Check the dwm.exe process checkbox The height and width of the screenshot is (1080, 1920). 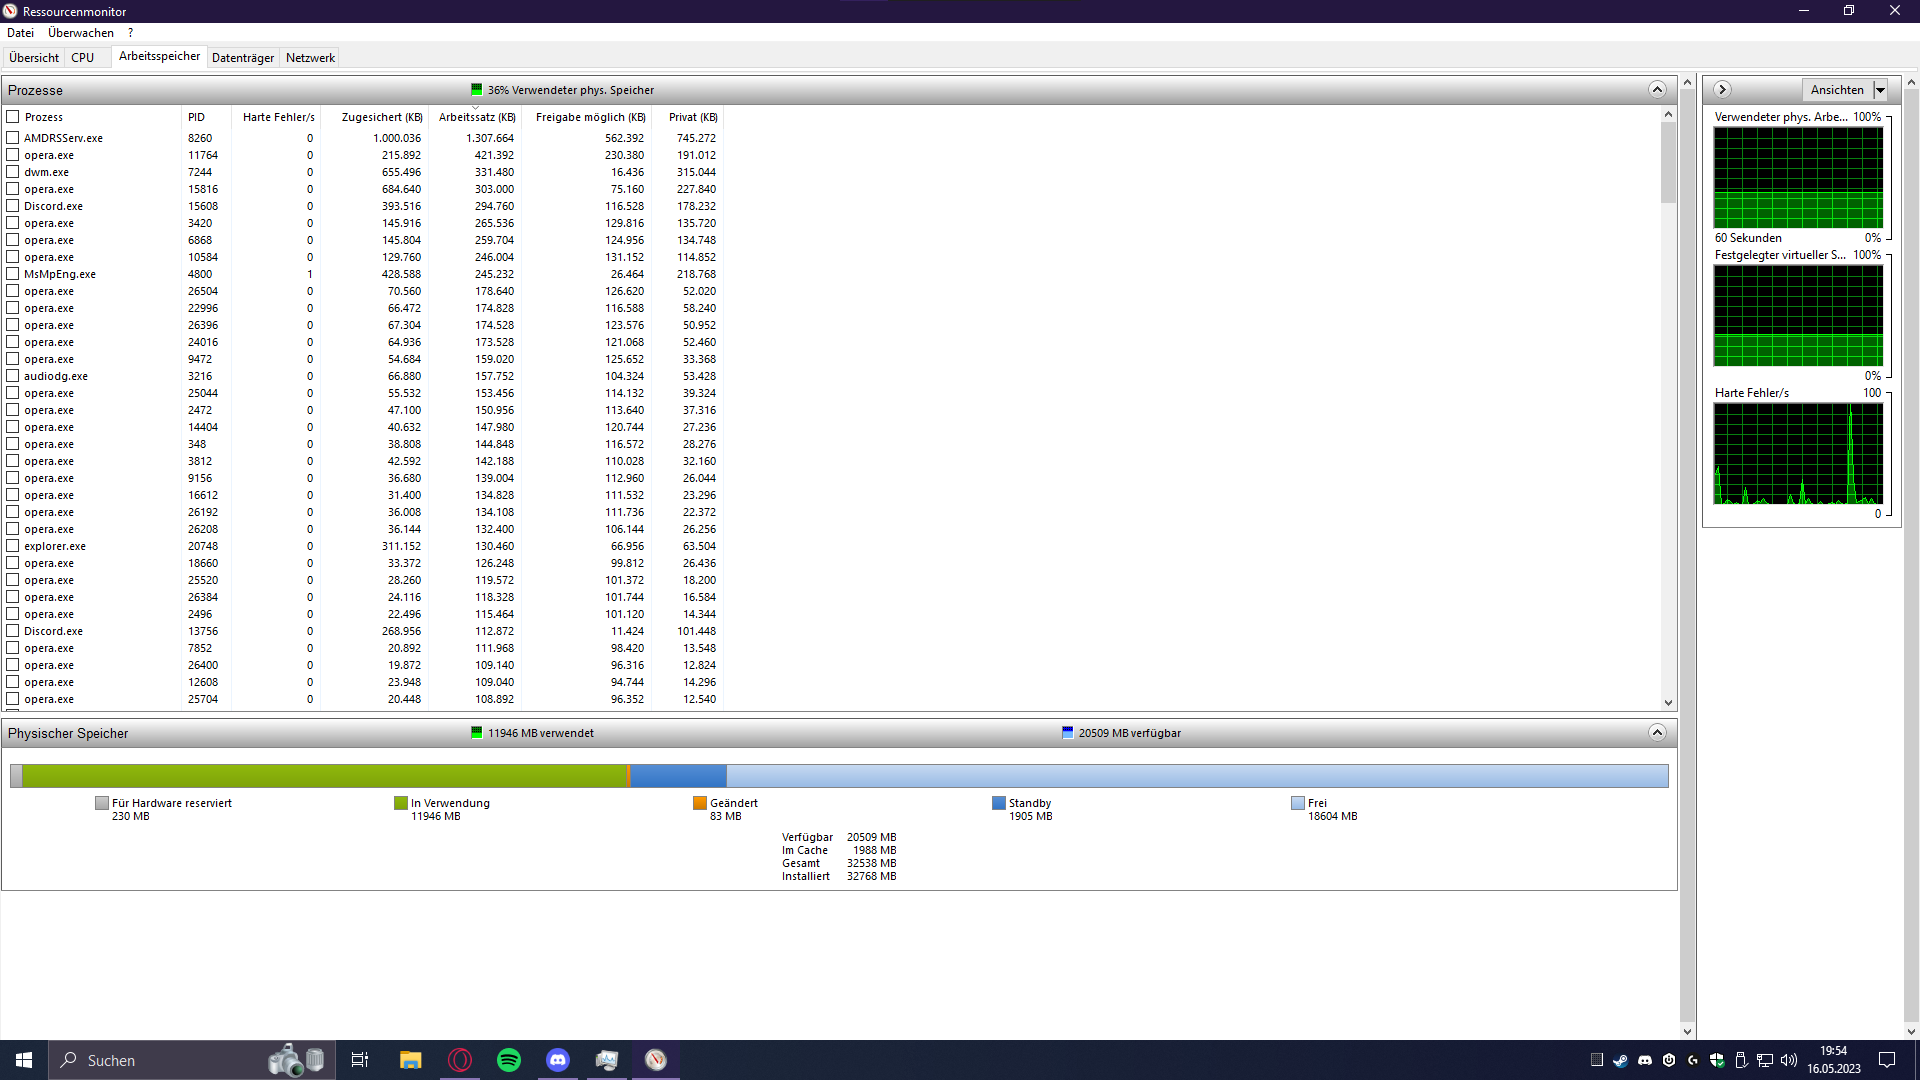[13, 172]
